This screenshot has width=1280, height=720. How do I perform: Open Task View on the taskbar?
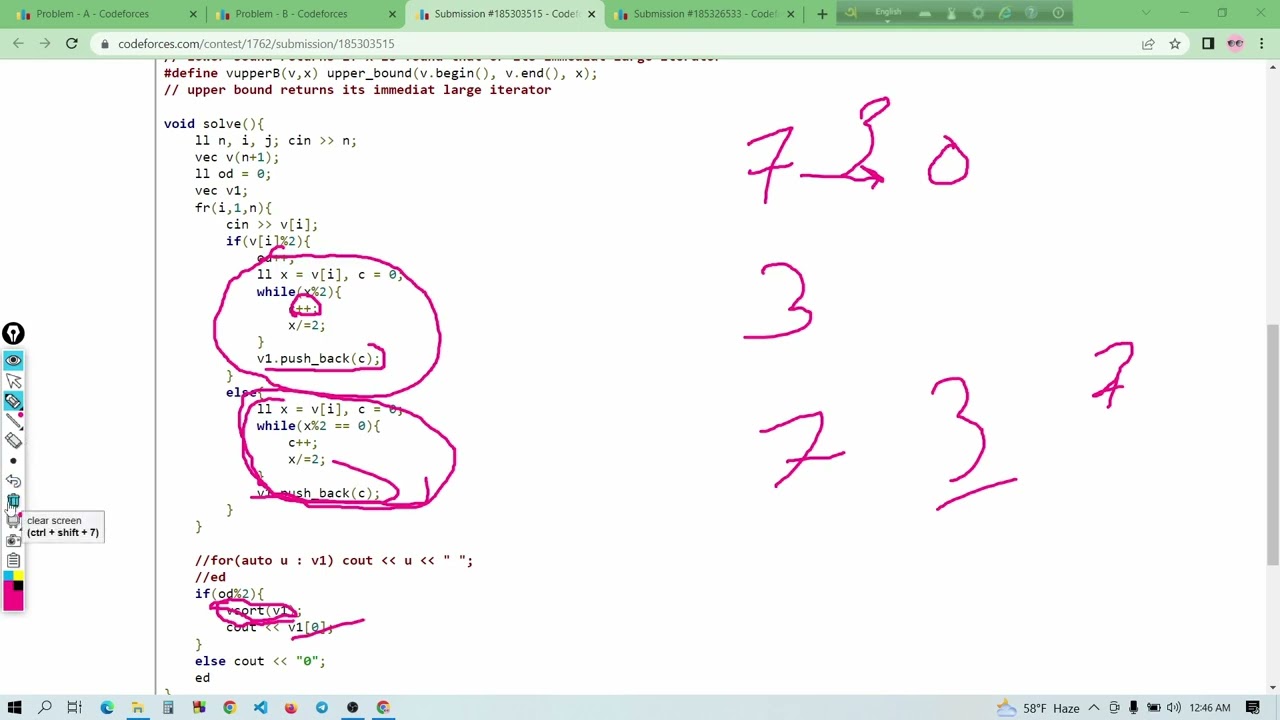click(x=75, y=708)
